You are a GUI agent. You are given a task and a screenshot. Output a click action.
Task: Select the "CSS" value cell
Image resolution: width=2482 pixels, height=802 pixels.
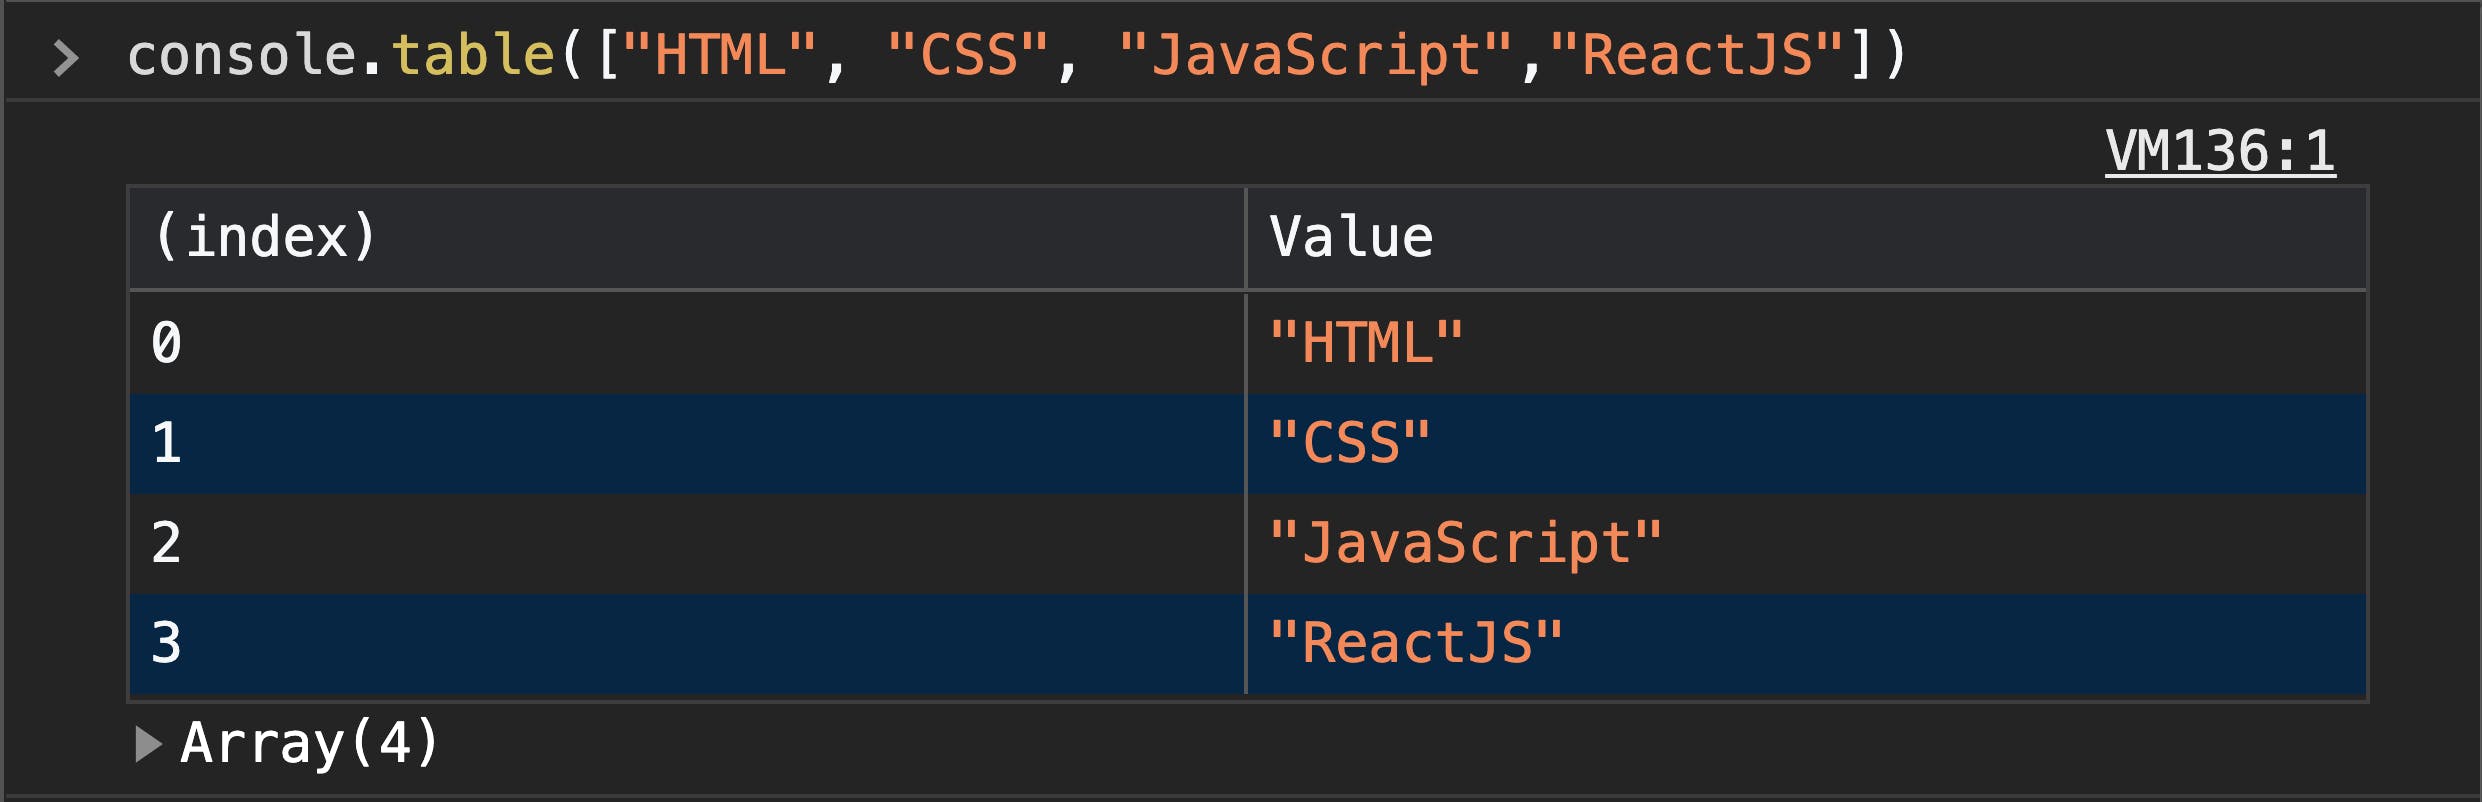click(1806, 444)
